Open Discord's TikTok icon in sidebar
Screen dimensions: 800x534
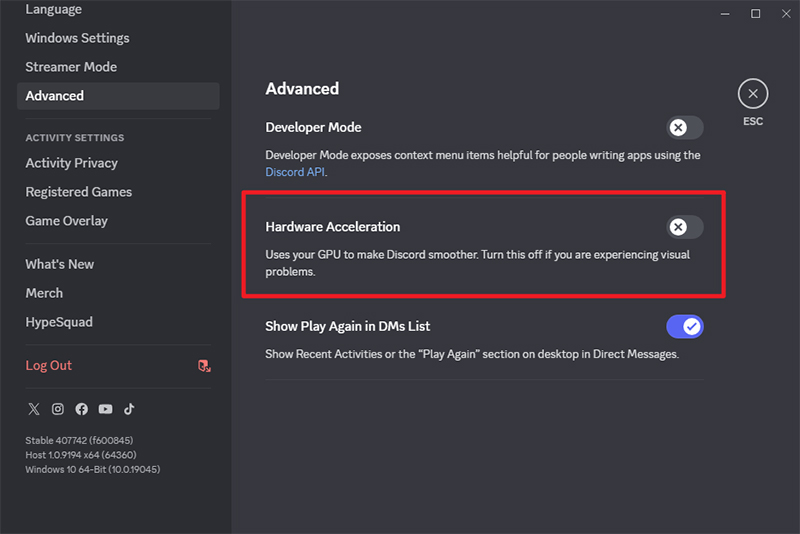click(129, 409)
